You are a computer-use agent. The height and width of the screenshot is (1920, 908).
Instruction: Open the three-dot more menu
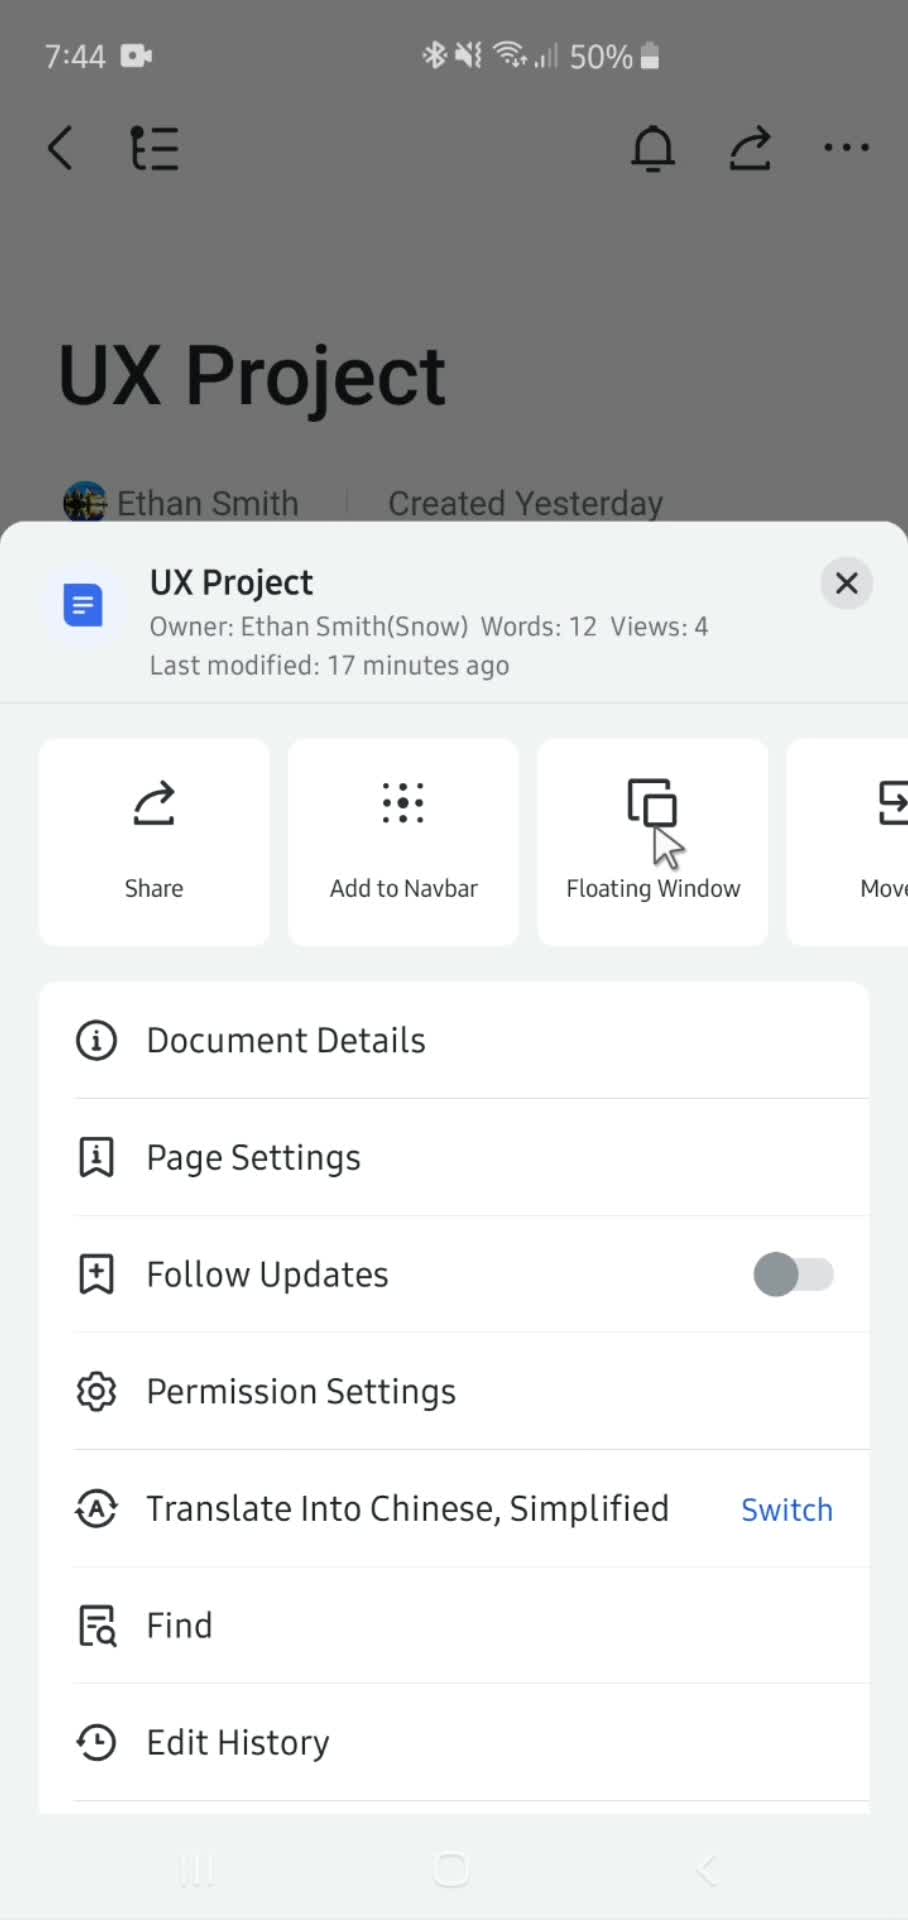click(847, 148)
